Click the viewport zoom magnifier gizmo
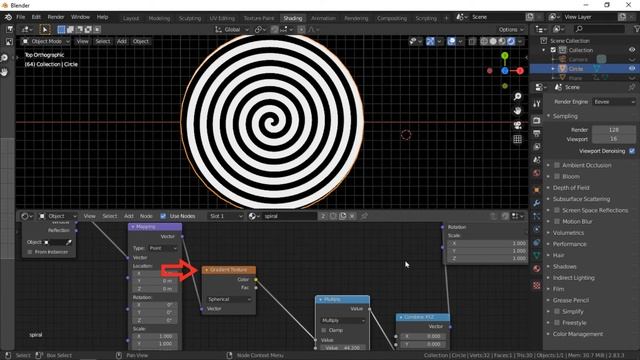 click(518, 96)
